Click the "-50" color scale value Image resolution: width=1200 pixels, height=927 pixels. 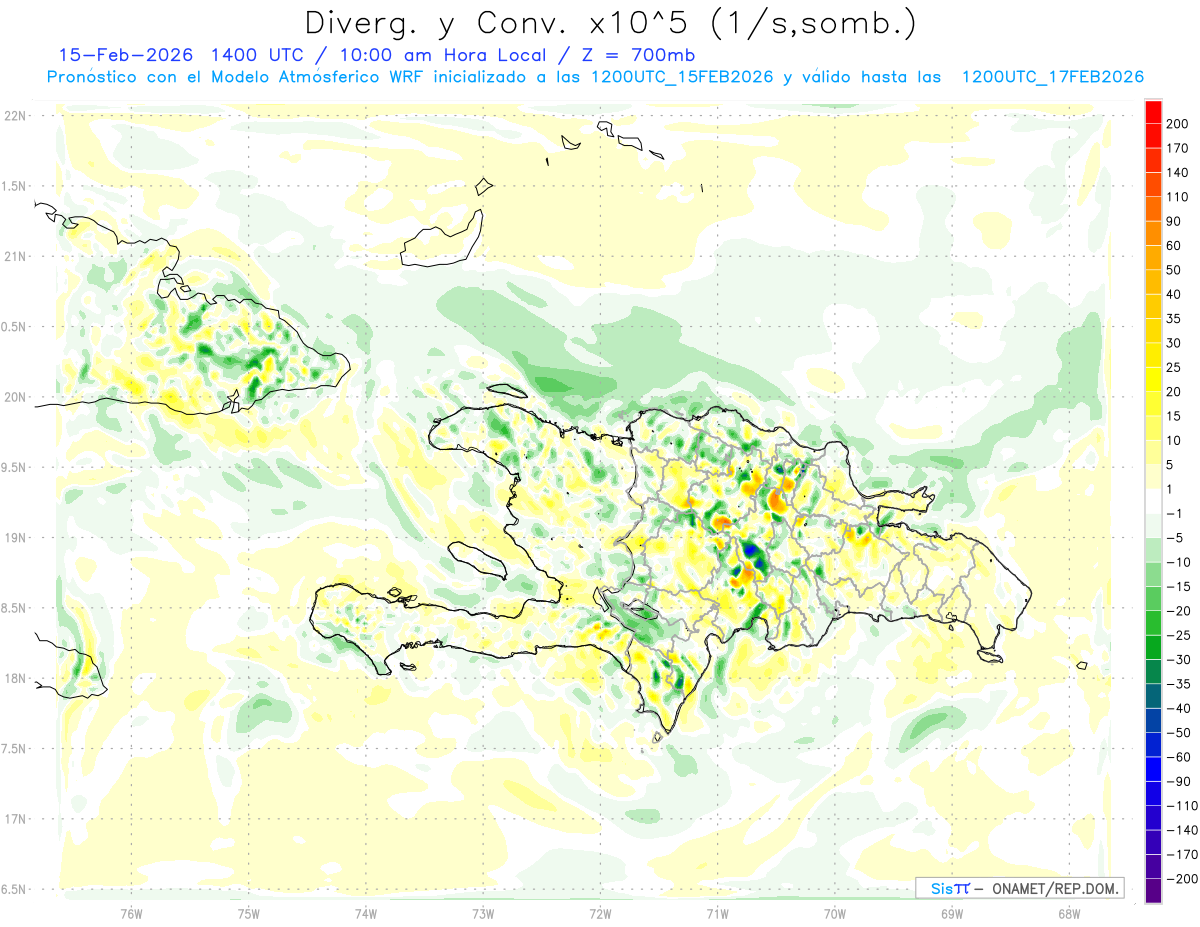coord(1179,733)
